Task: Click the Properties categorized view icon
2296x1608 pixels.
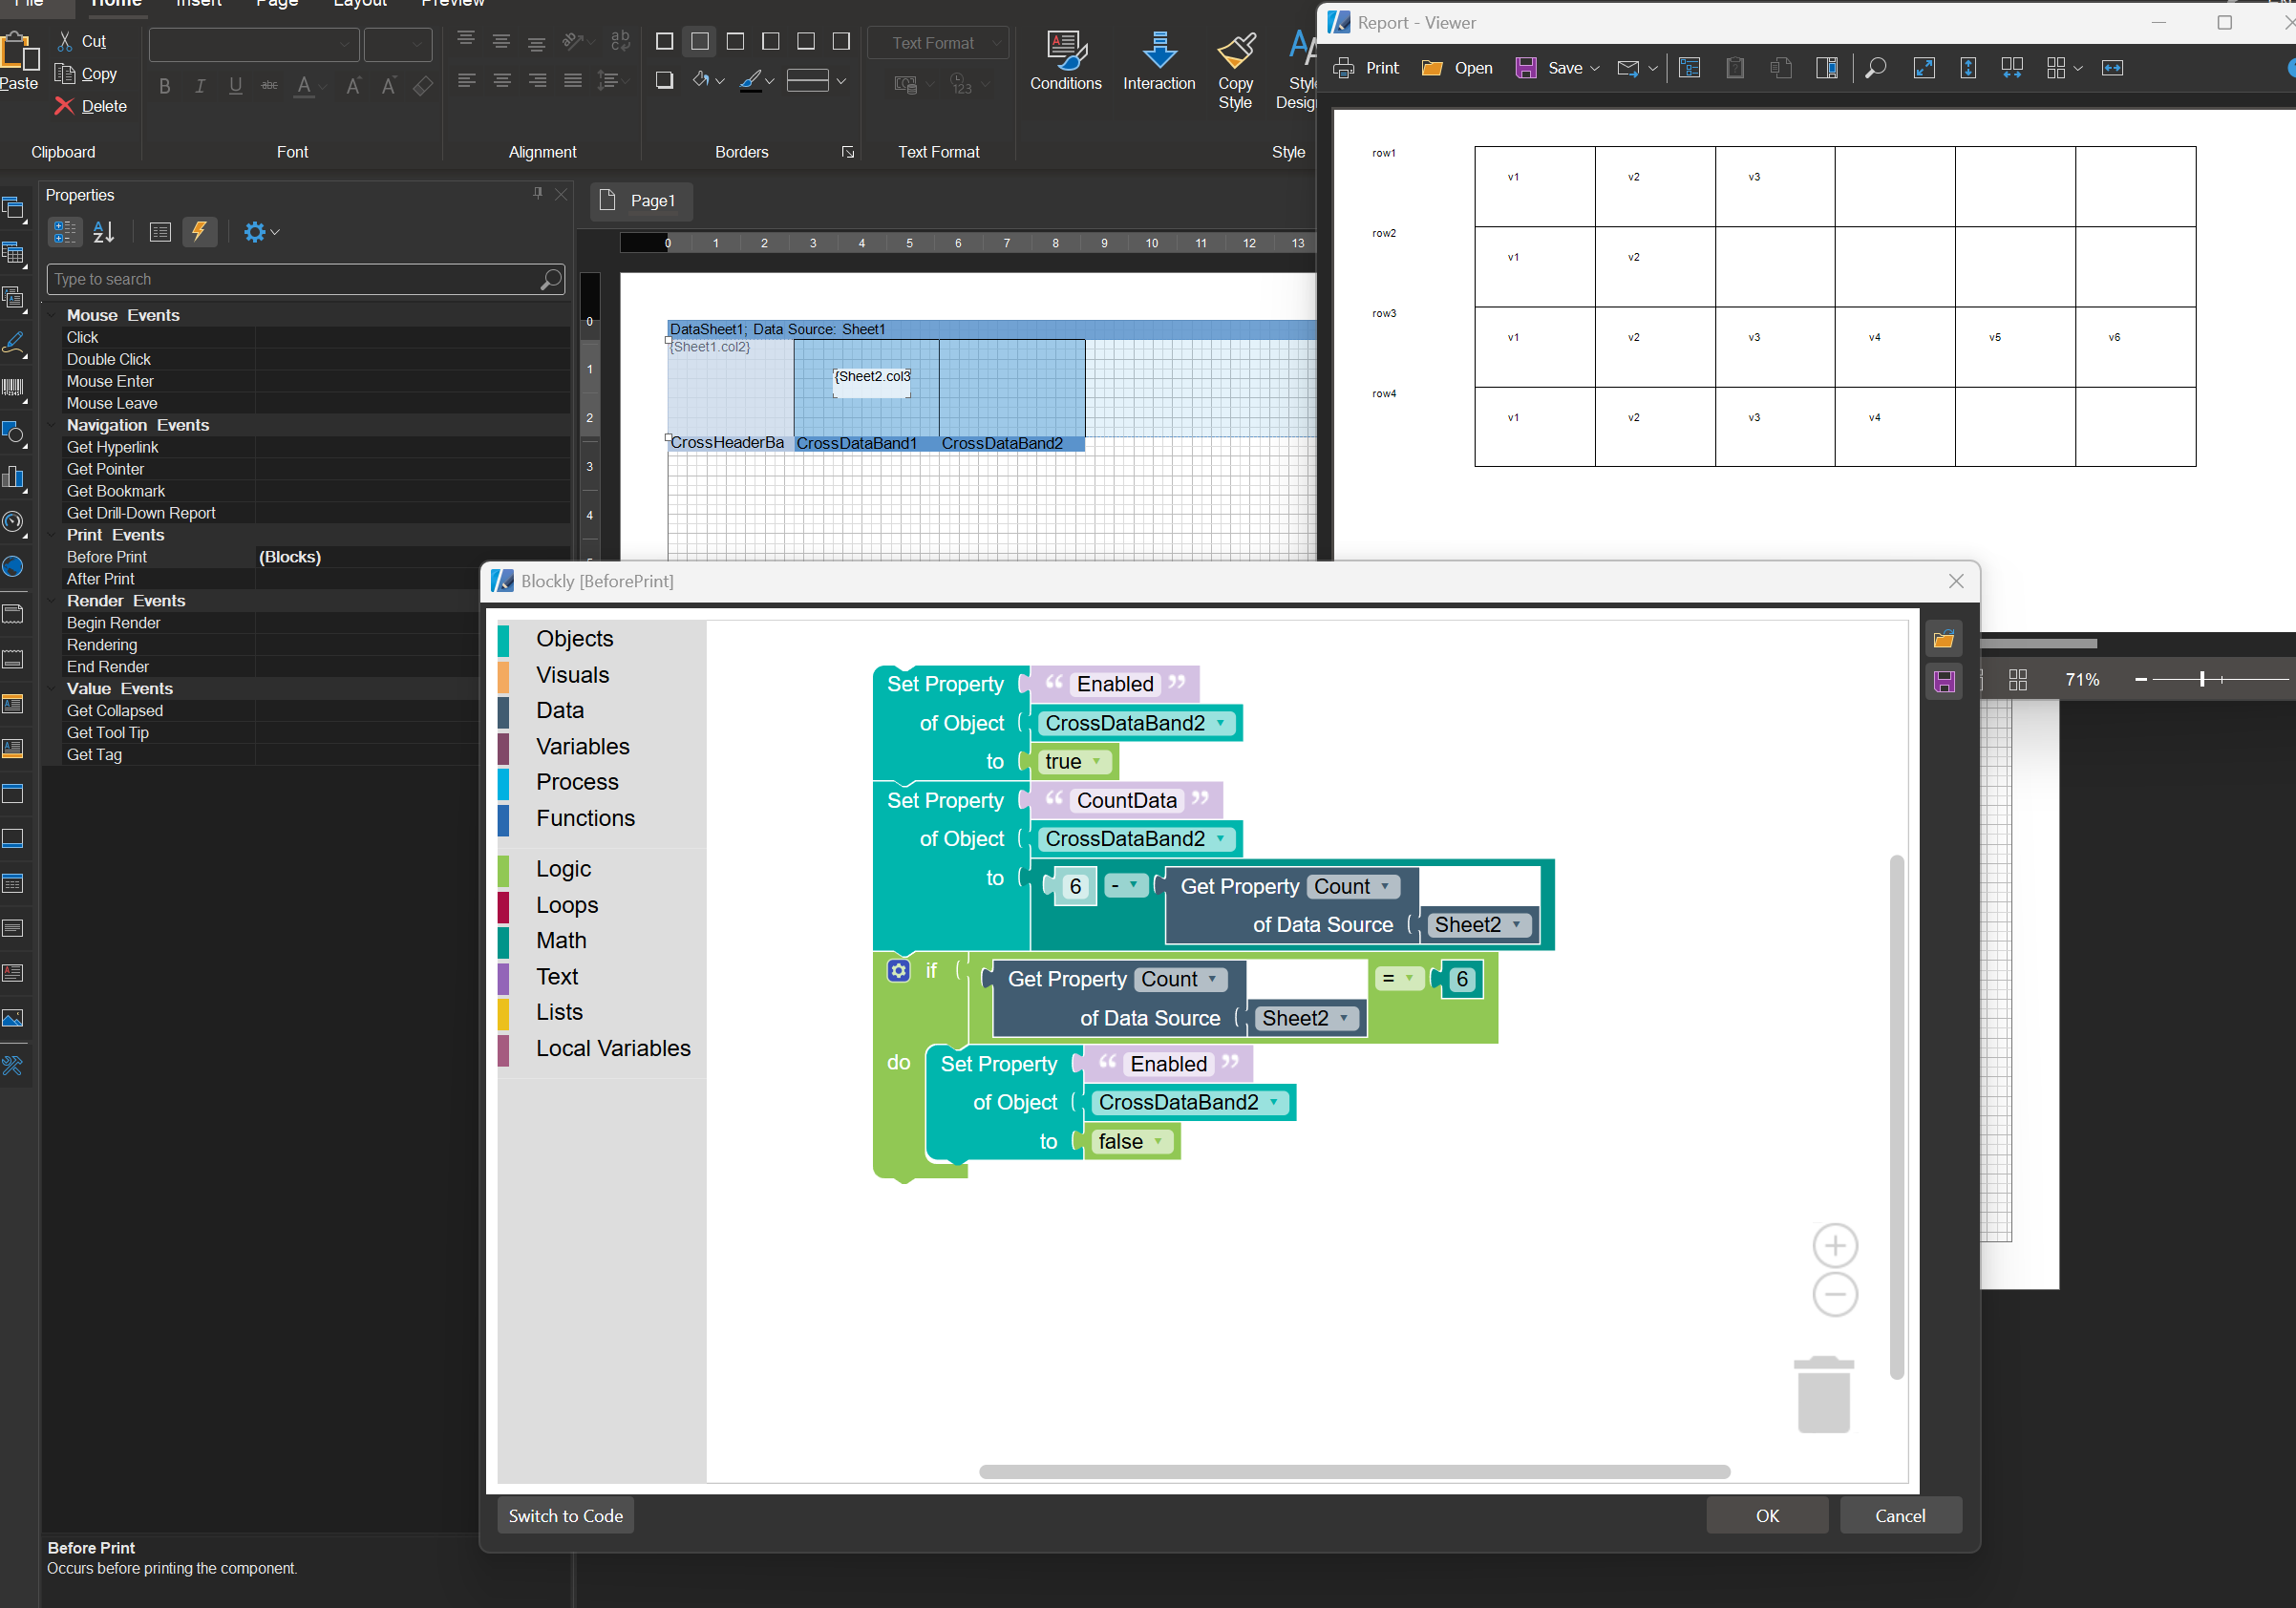Action: point(65,232)
